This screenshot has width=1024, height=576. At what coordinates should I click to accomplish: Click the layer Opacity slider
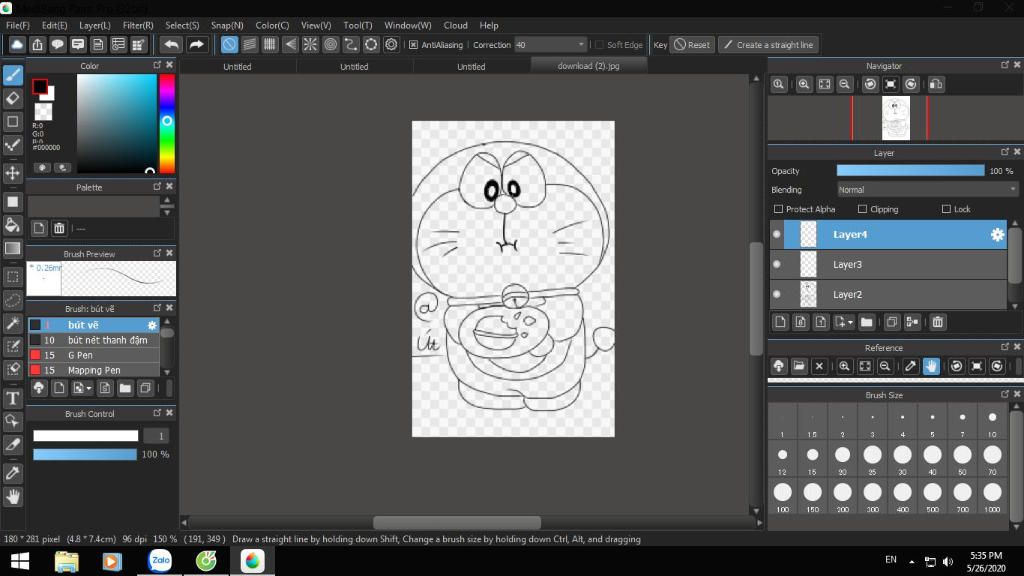pos(910,171)
